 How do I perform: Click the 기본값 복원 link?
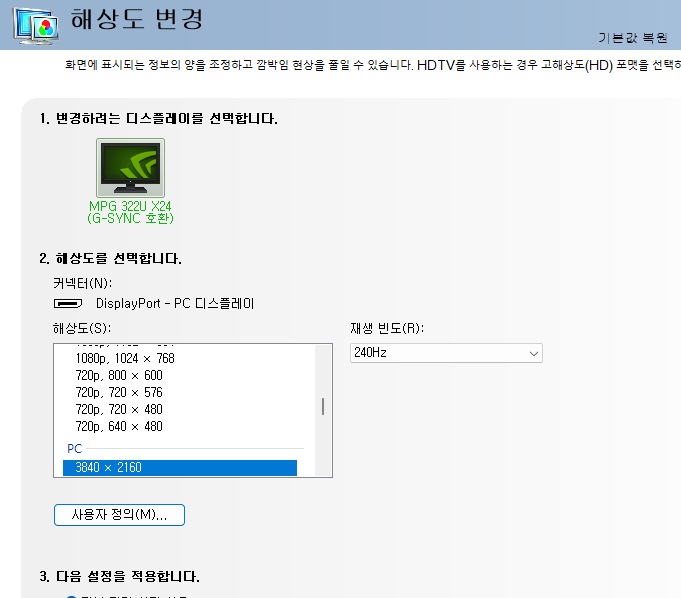(632, 38)
